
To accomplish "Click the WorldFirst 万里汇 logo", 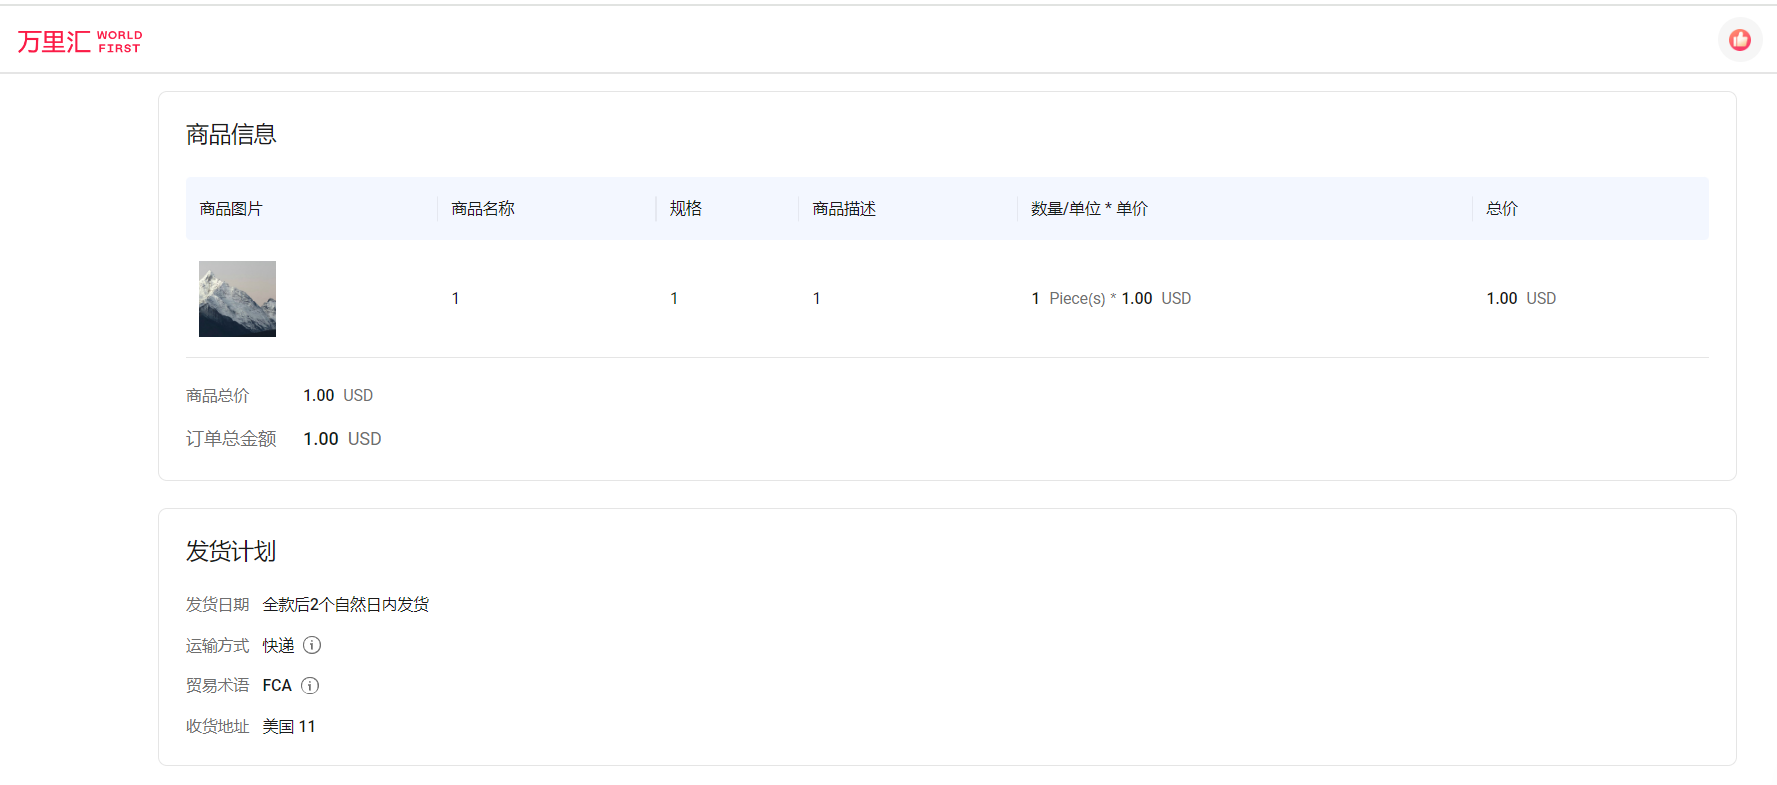I will 79,41.
